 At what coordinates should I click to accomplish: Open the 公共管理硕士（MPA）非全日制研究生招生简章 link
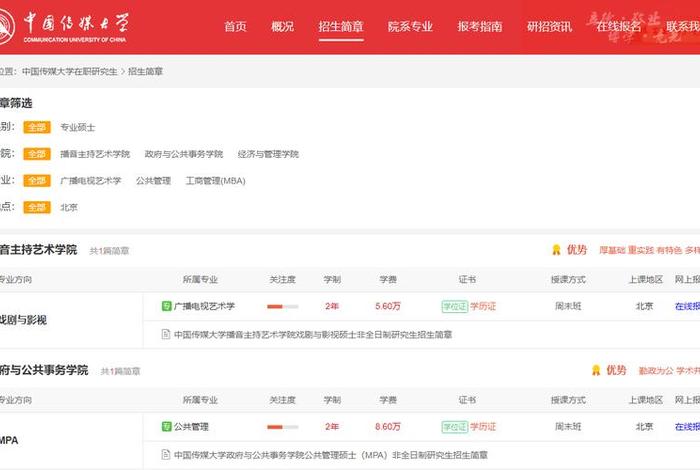click(x=331, y=455)
